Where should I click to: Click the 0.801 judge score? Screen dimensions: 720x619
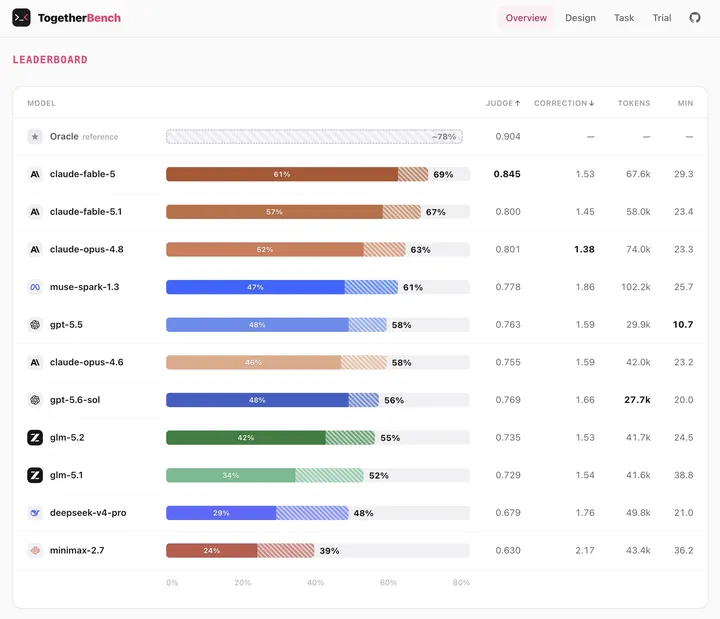[x=508, y=249]
